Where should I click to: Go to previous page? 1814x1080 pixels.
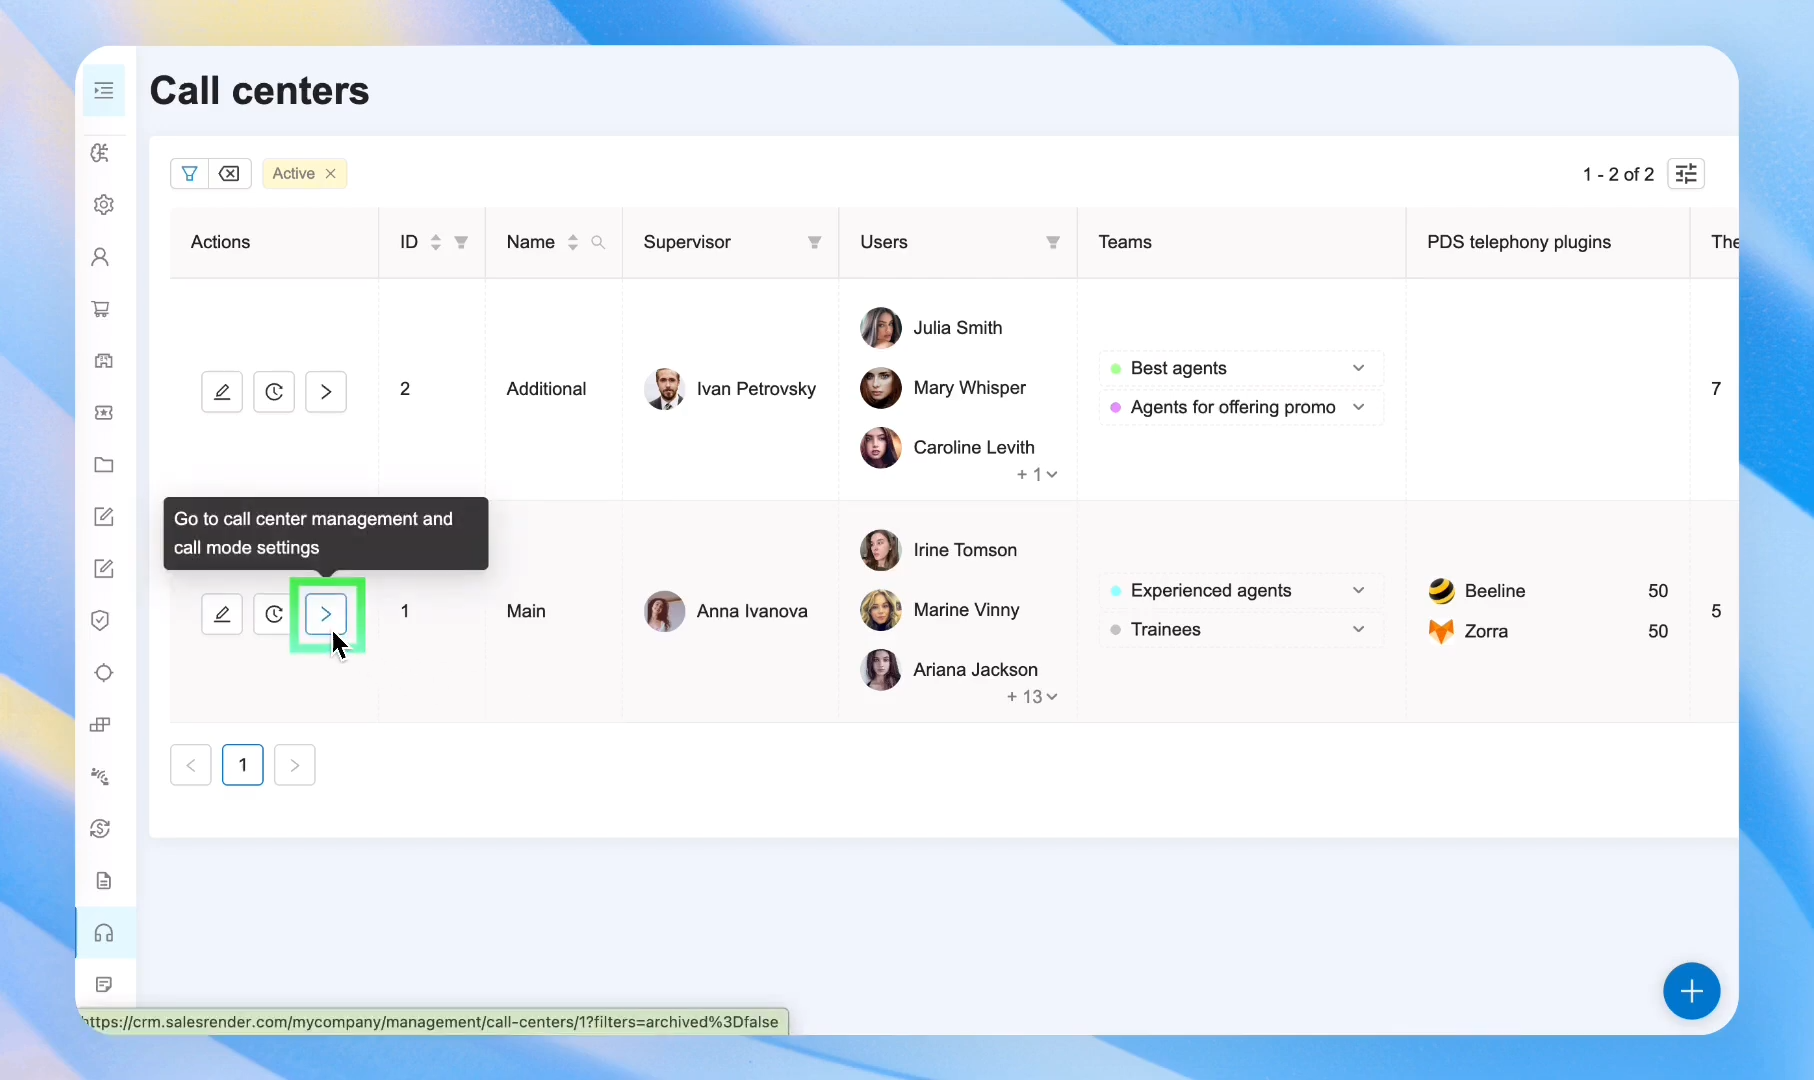(191, 765)
